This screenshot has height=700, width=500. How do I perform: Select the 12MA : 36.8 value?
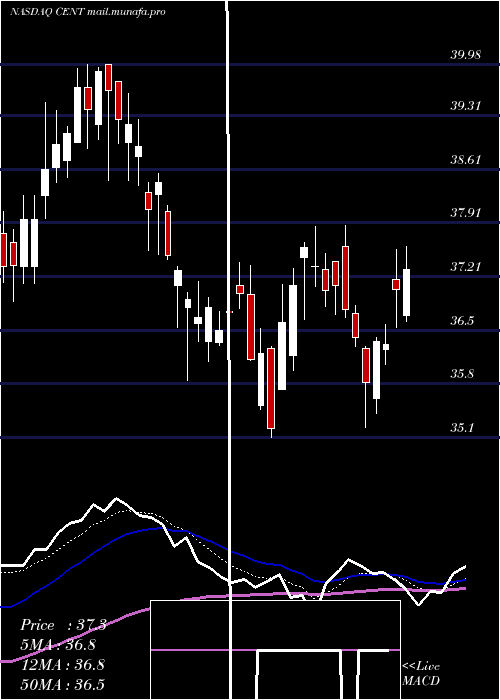(62, 664)
